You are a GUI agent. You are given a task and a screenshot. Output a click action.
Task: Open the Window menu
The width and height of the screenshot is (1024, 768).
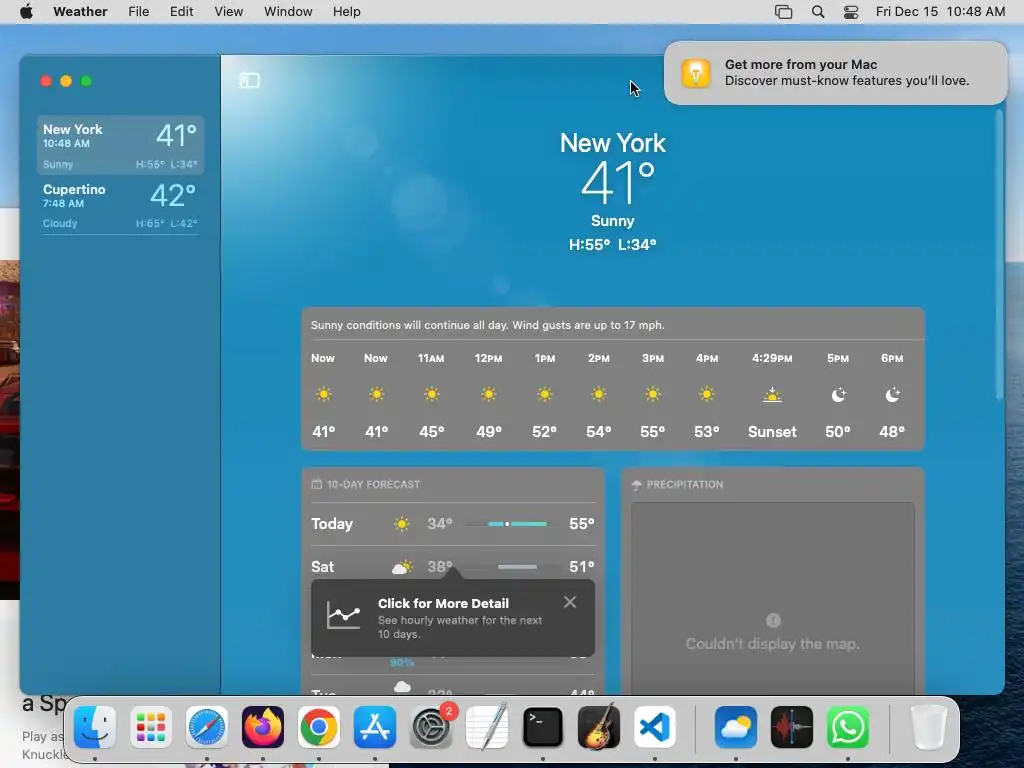coord(288,12)
